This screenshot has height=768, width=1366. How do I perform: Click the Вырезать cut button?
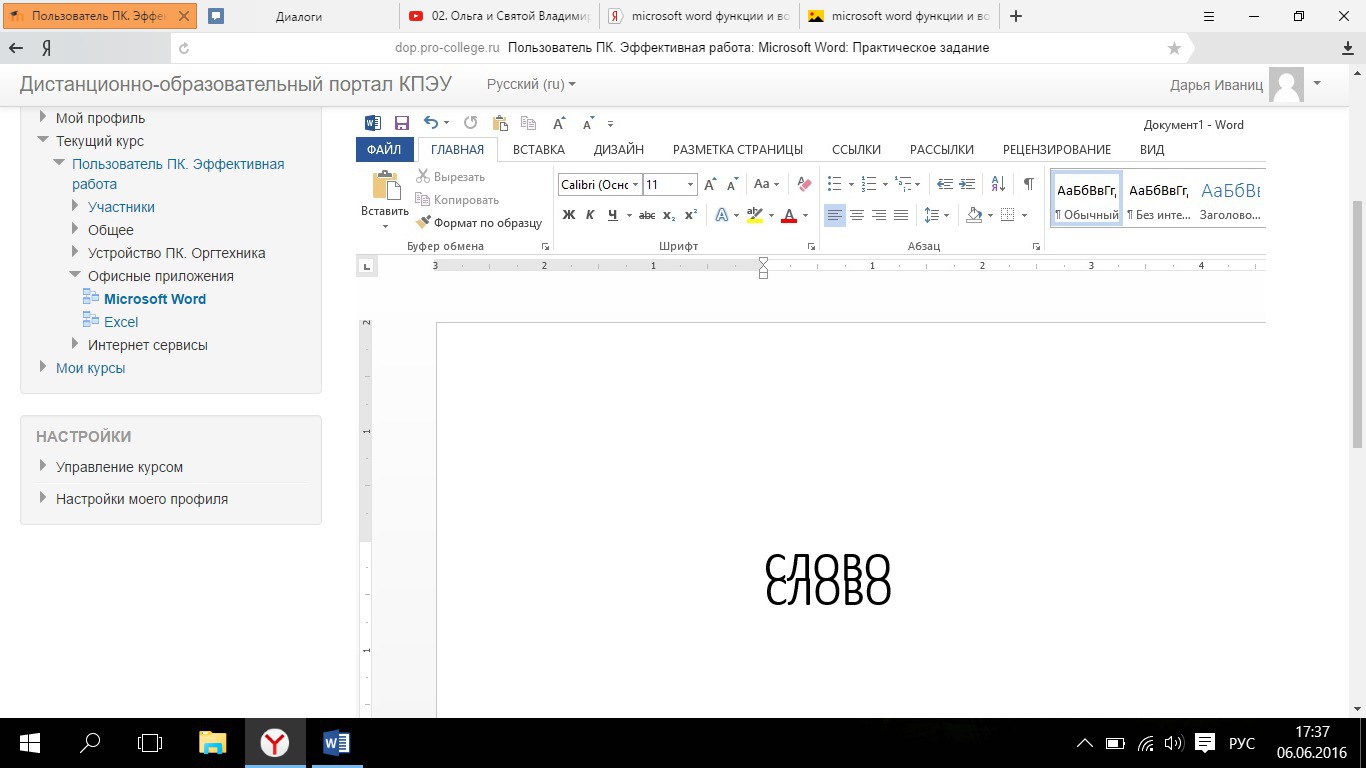tap(451, 177)
